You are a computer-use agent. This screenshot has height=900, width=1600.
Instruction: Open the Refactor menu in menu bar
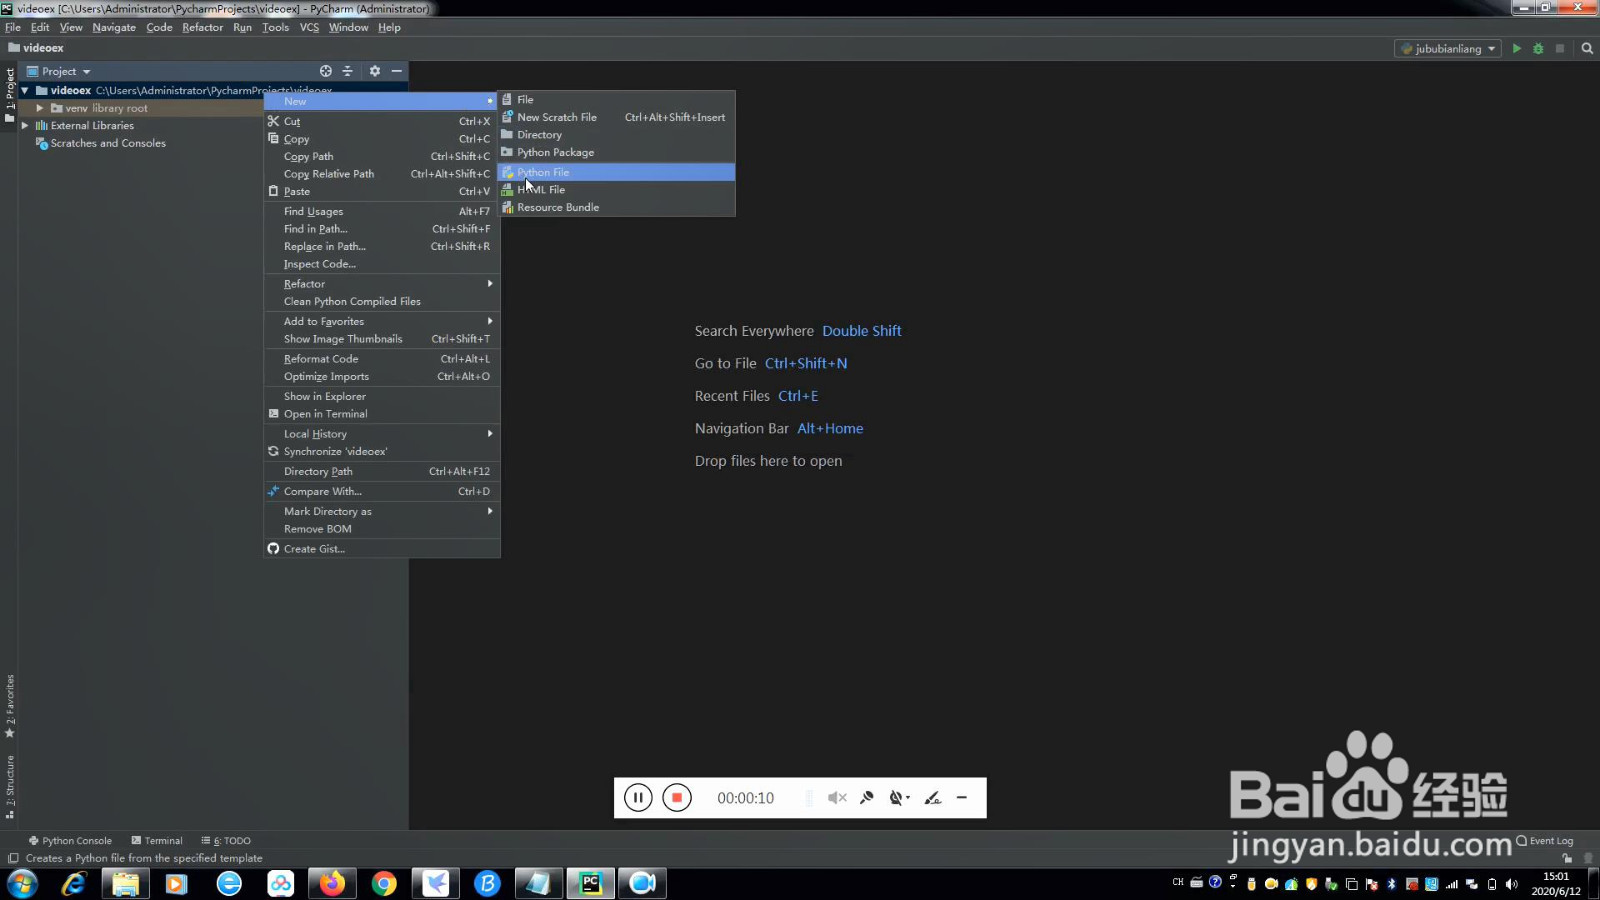click(202, 27)
